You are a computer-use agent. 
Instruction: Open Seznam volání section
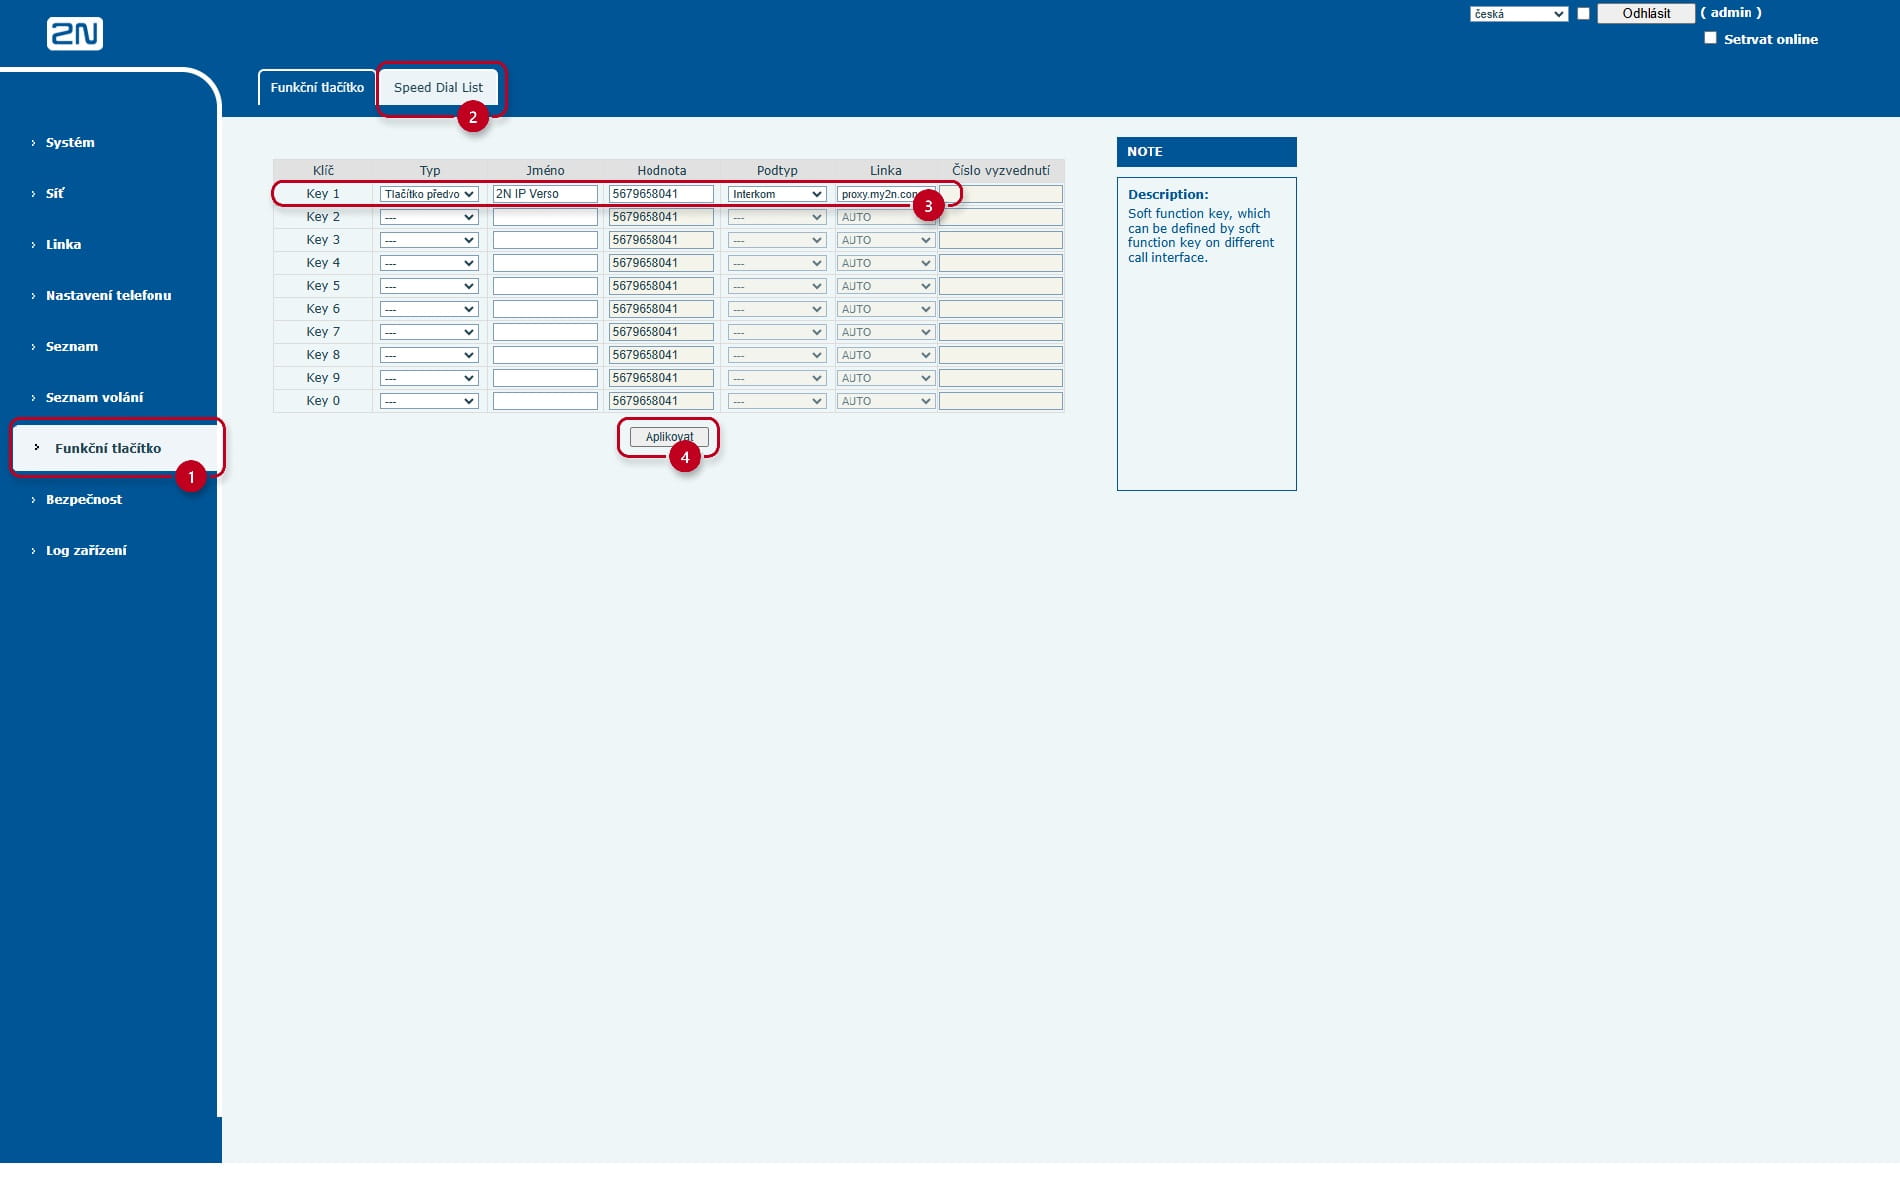pyautogui.click(x=94, y=397)
